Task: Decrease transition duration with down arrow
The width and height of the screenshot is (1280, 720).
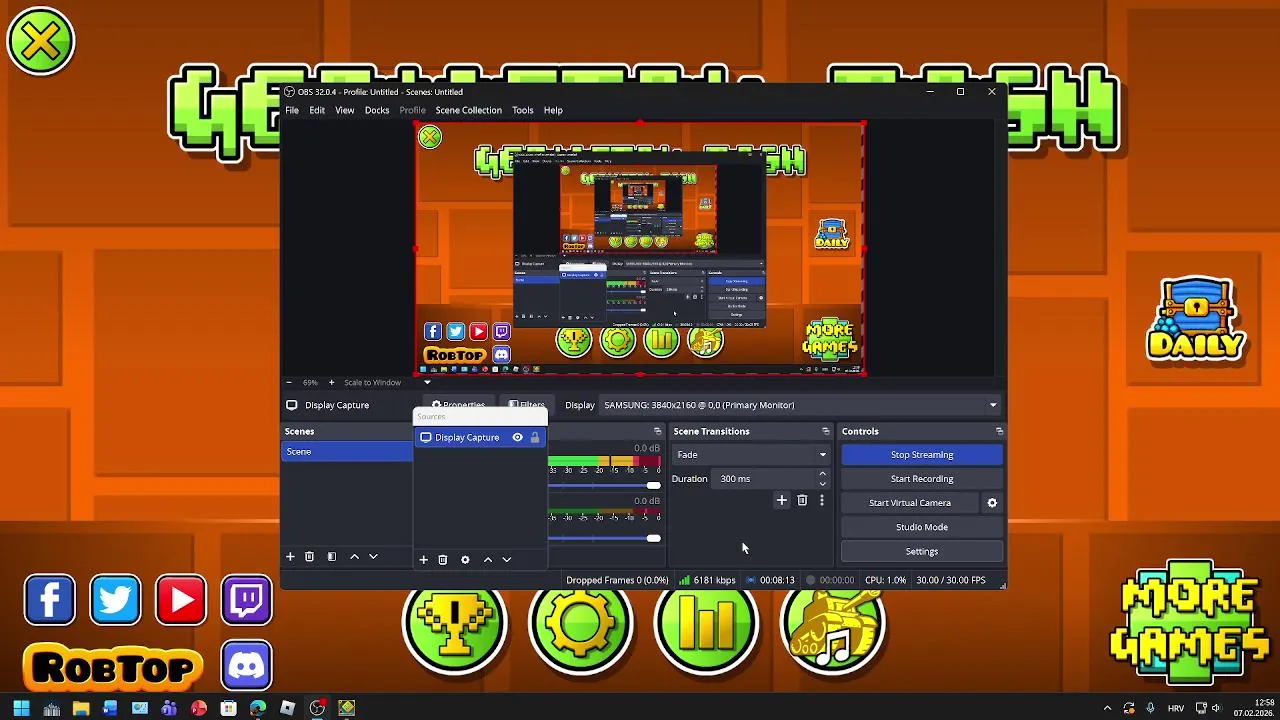Action: pos(822,484)
